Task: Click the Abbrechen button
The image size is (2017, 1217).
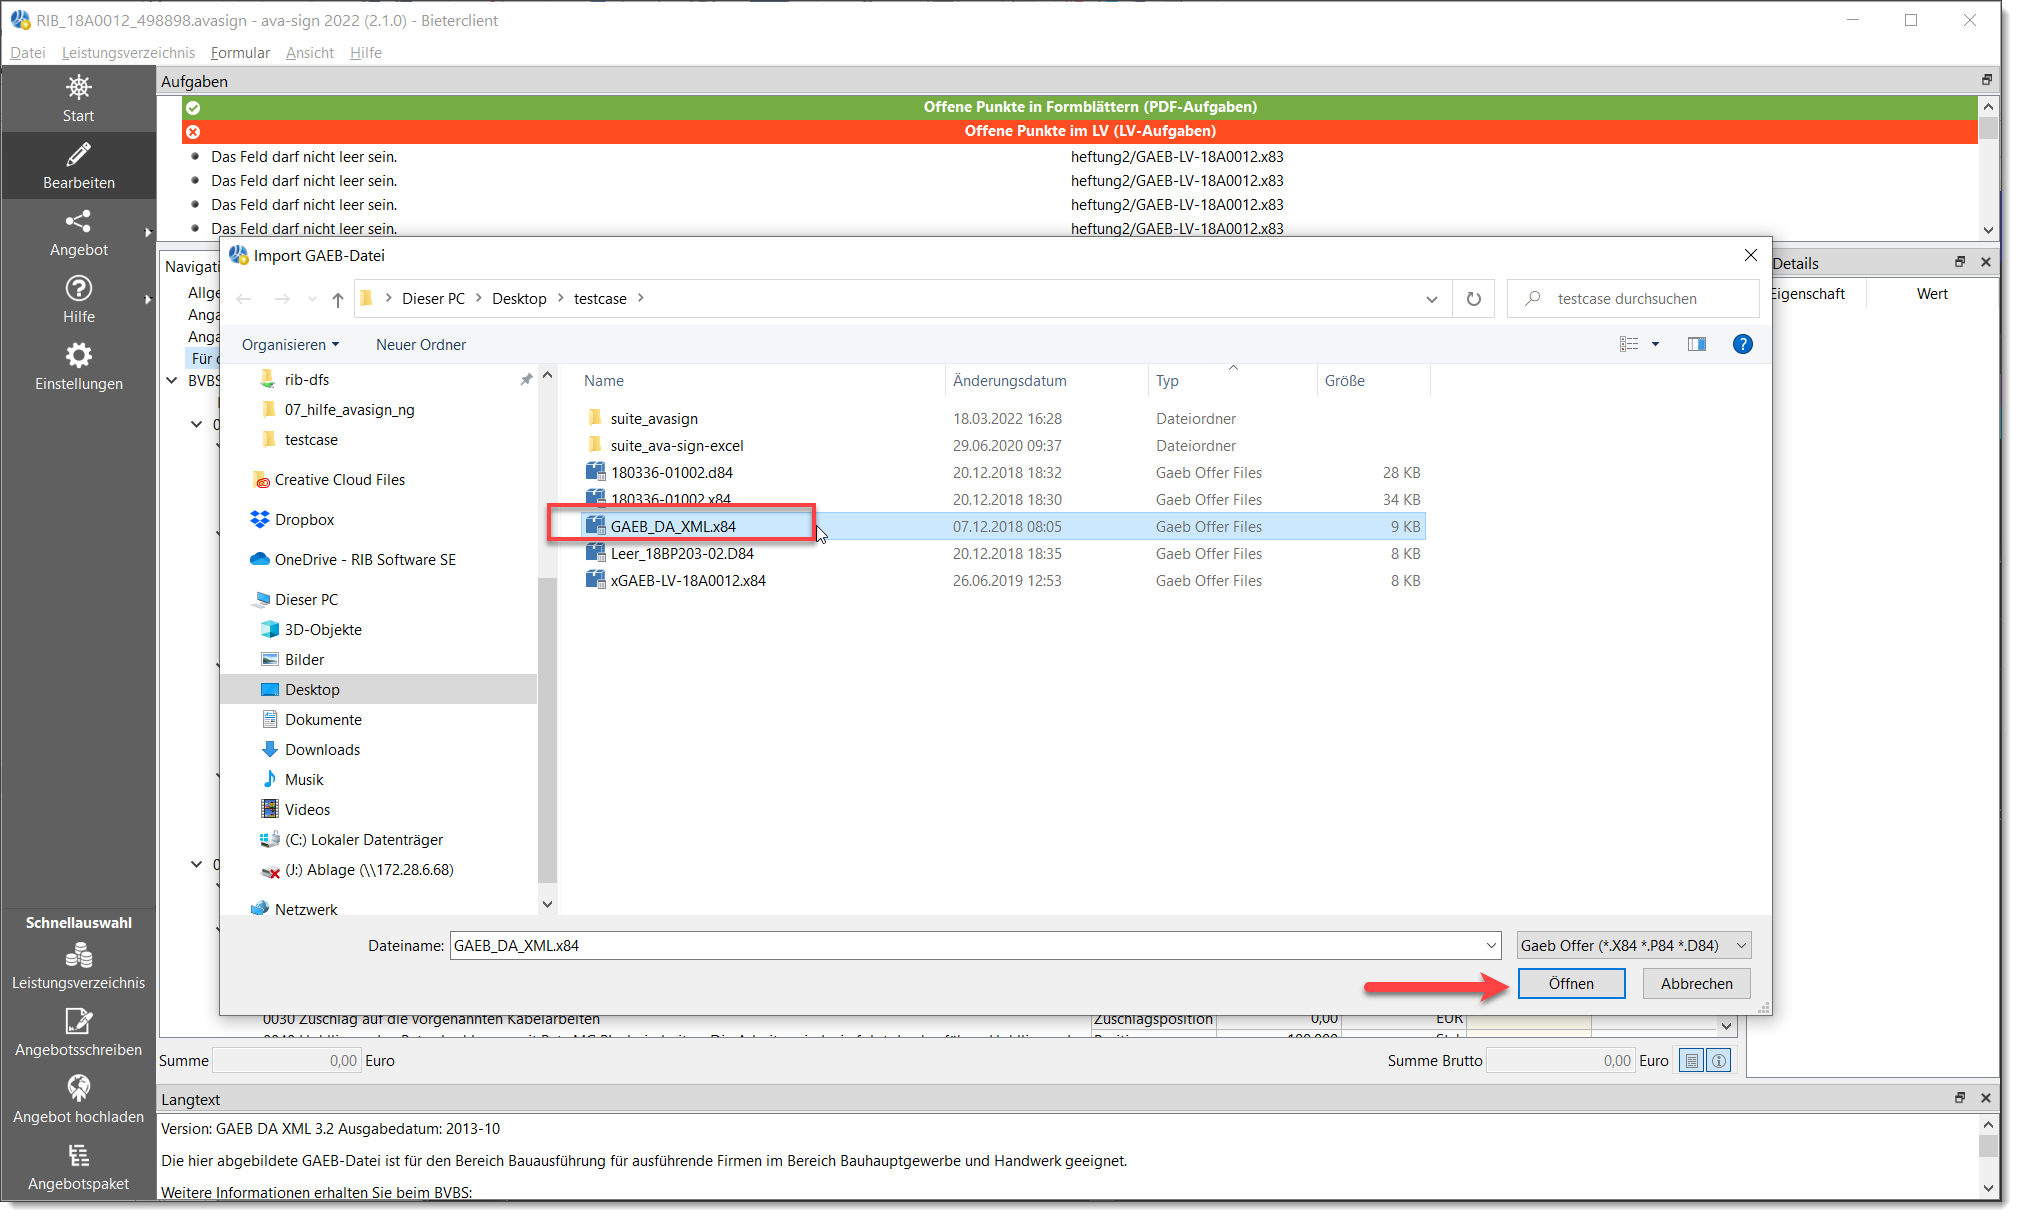Action: [1696, 984]
